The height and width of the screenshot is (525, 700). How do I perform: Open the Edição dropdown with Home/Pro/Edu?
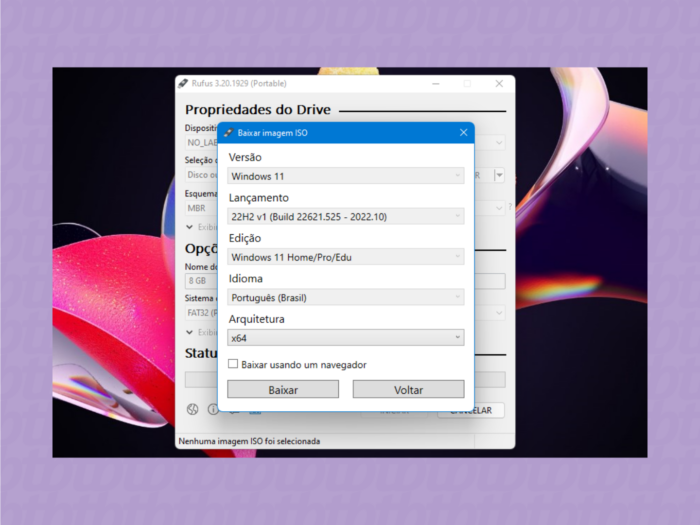point(346,257)
